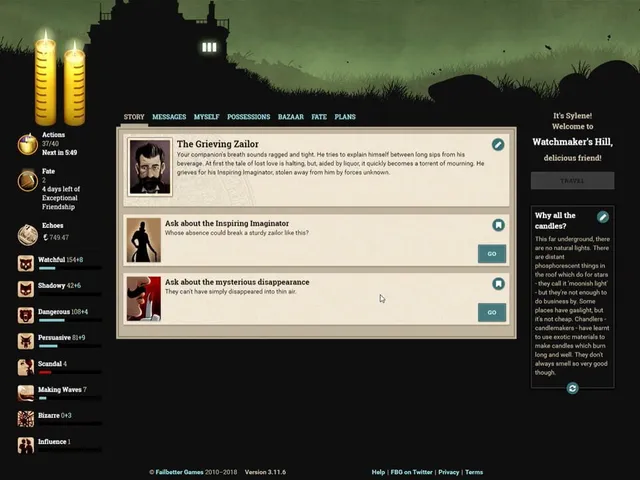Open the Fate tab
Screen dimensions: 640x480
(319, 117)
